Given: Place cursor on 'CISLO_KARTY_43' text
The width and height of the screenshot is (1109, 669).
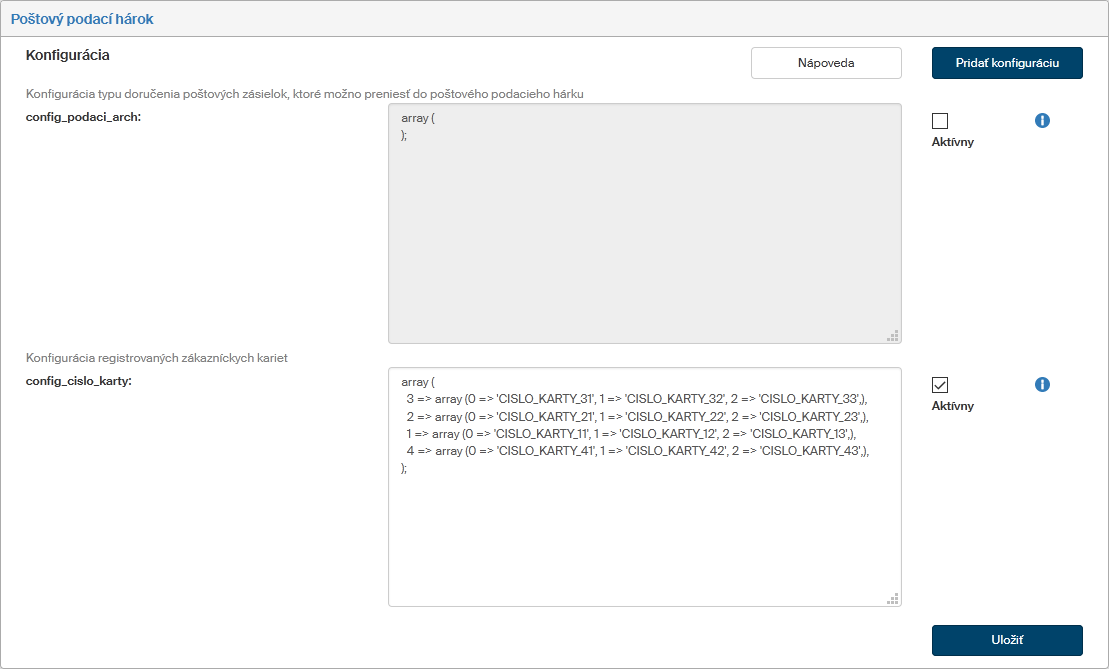Looking at the screenshot, I should (809, 451).
